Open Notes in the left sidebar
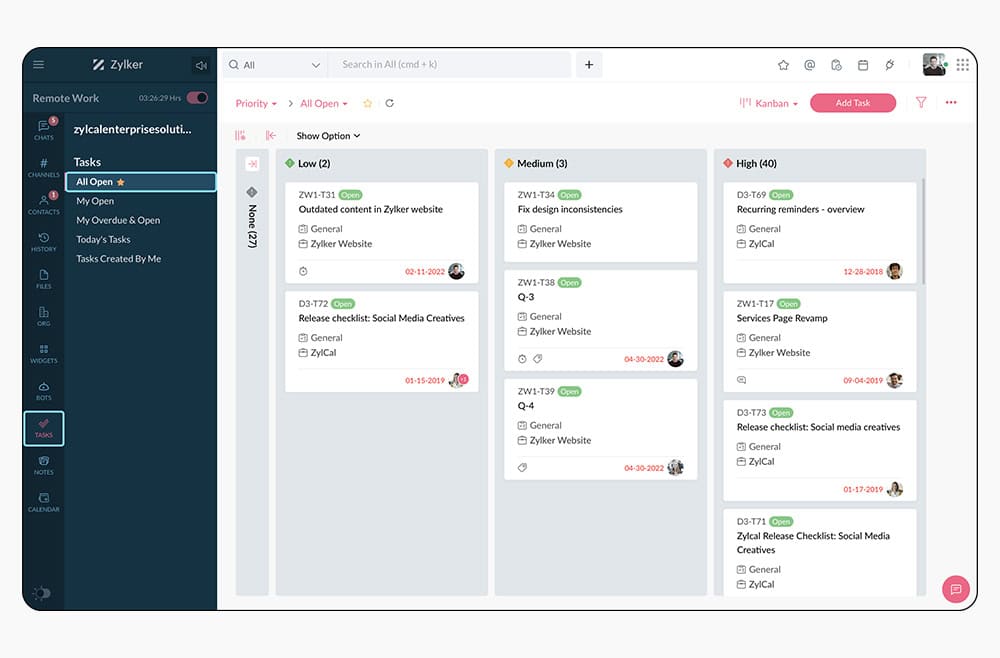1000x658 pixels. click(x=43, y=465)
